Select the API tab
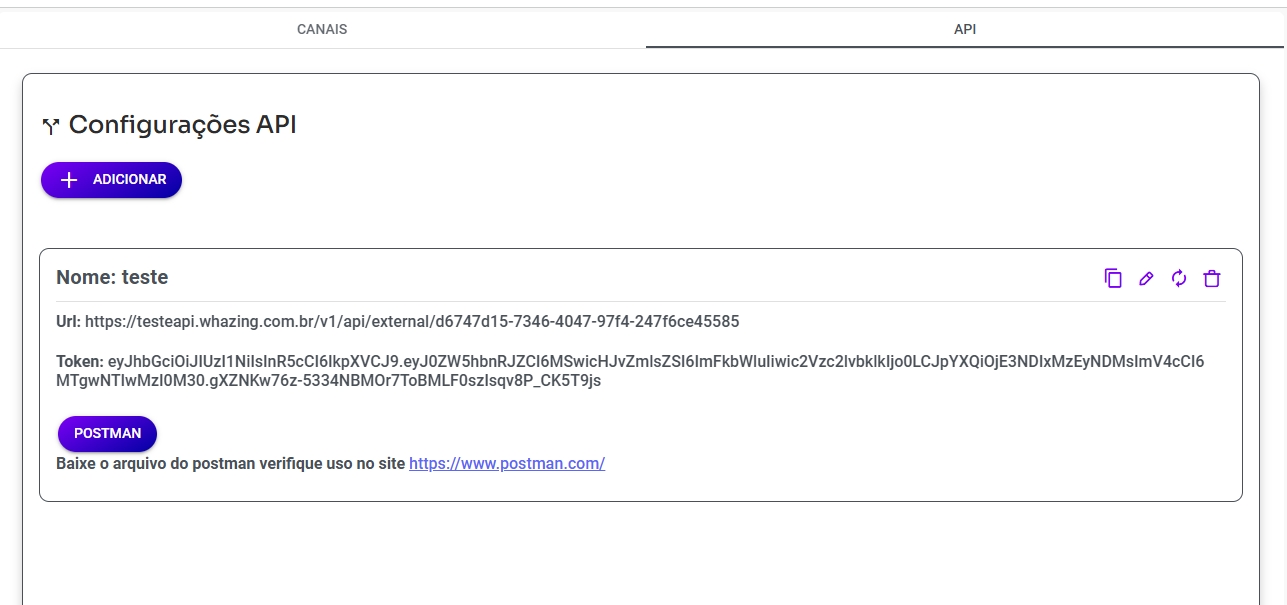The image size is (1287, 605). coord(965,29)
